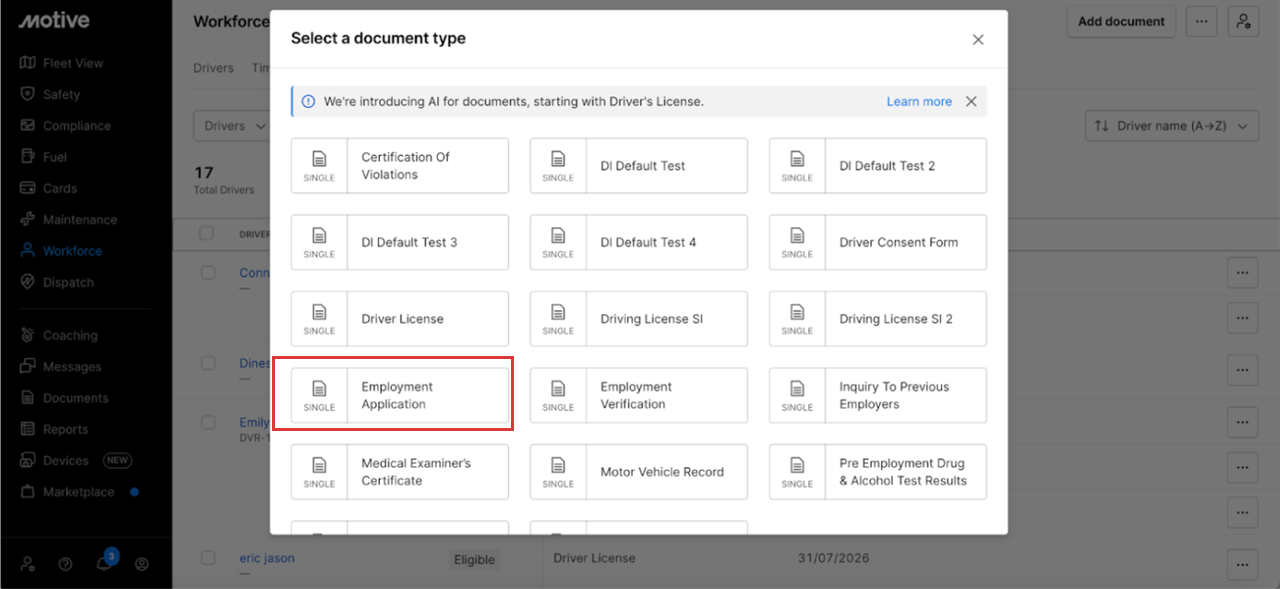Click the notifications bell icon
The height and width of the screenshot is (589, 1280).
[104, 563]
